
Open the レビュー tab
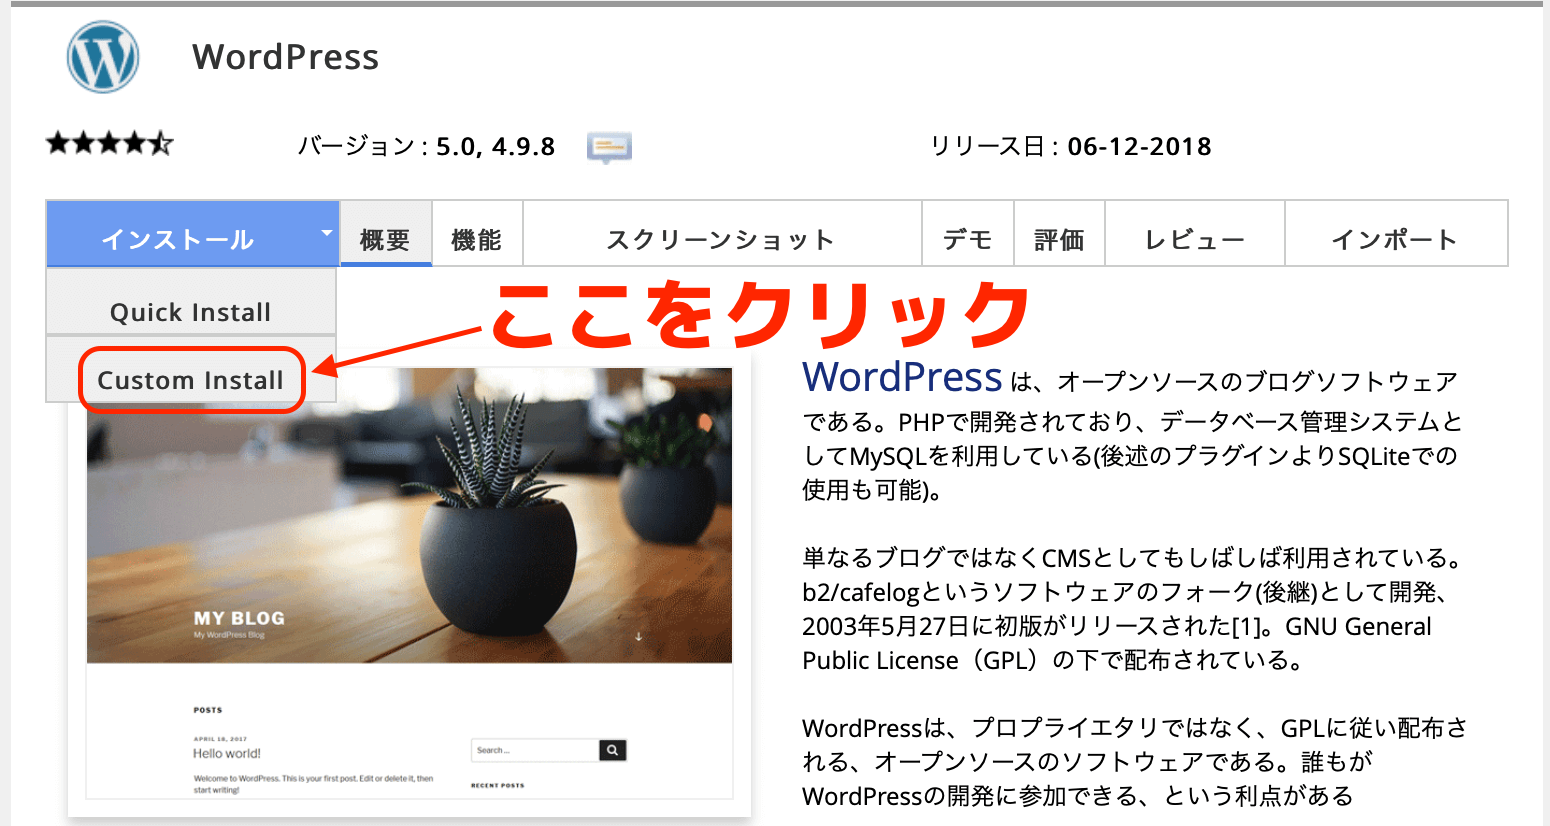tap(1194, 239)
